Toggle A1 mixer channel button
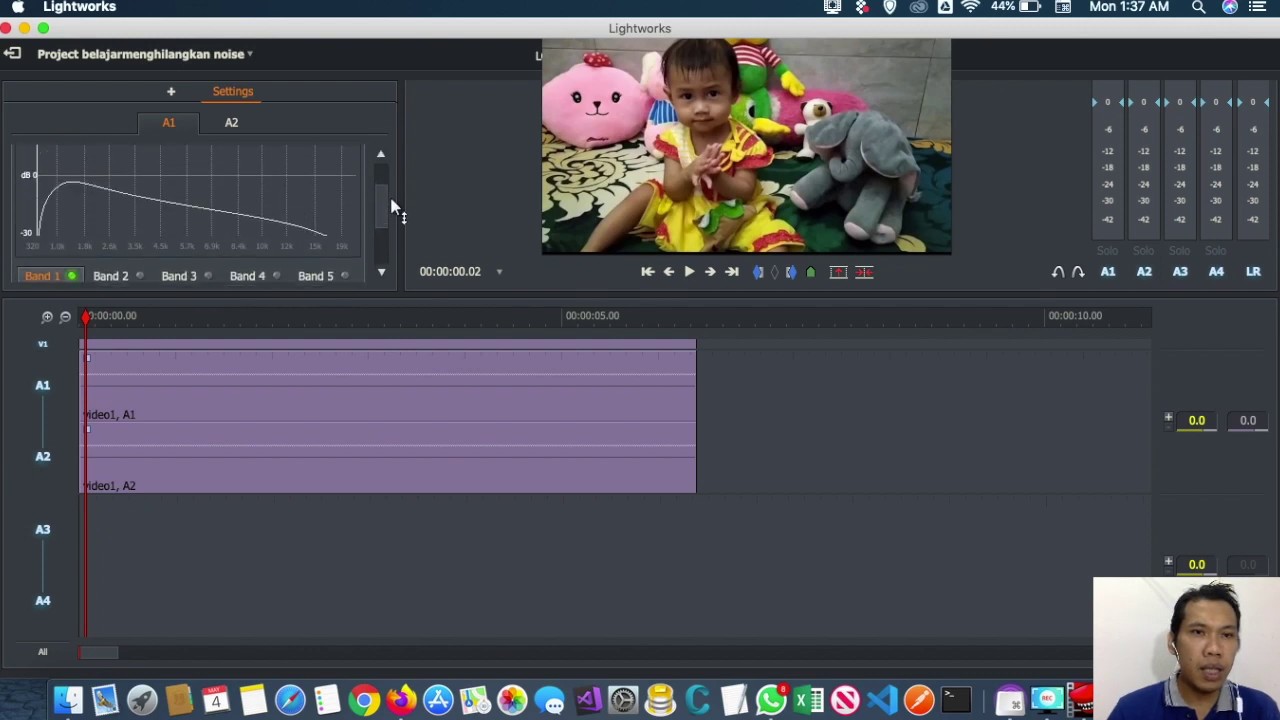Image resolution: width=1280 pixels, height=720 pixels. coord(1108,272)
